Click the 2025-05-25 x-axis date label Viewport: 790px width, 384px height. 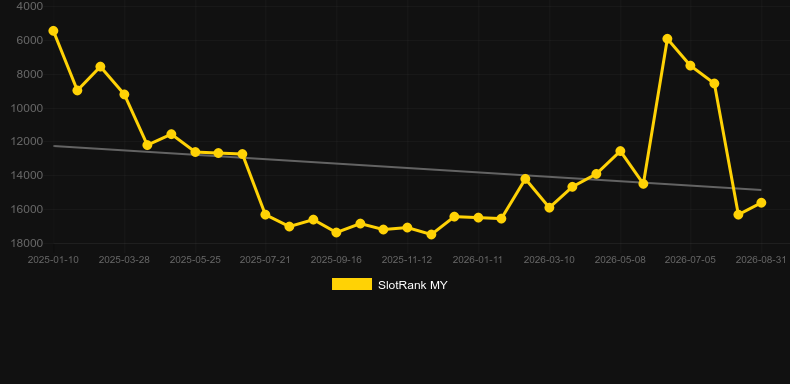195,260
